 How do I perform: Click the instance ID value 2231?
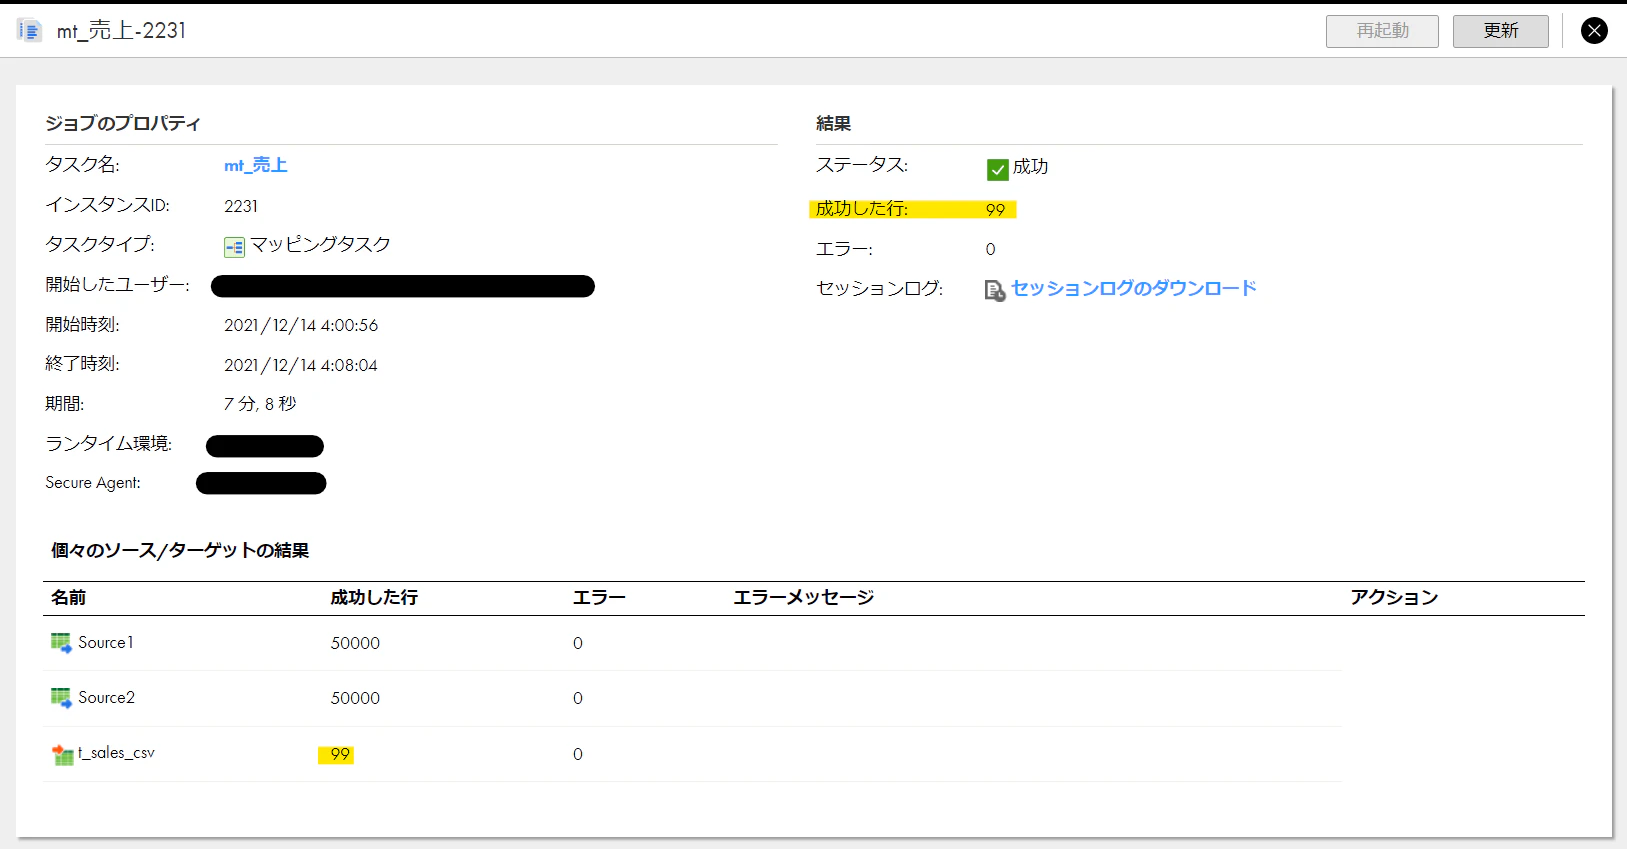[x=241, y=206]
